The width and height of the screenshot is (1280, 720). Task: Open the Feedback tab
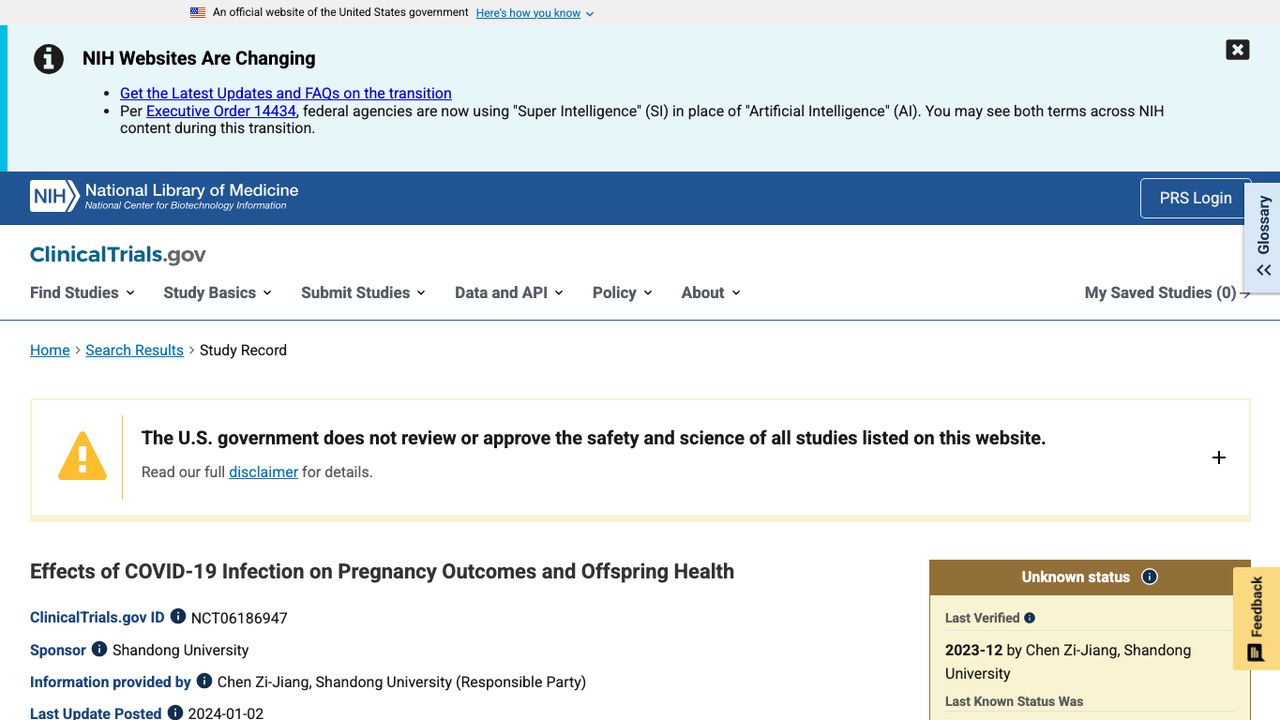(1256, 619)
